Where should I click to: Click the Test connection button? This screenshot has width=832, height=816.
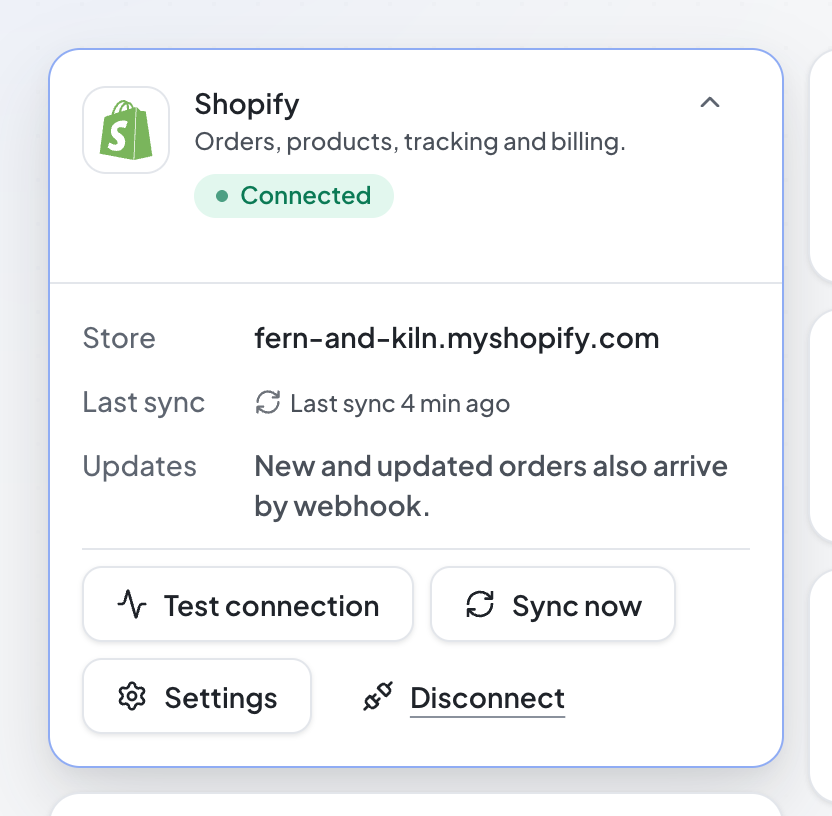click(248, 604)
